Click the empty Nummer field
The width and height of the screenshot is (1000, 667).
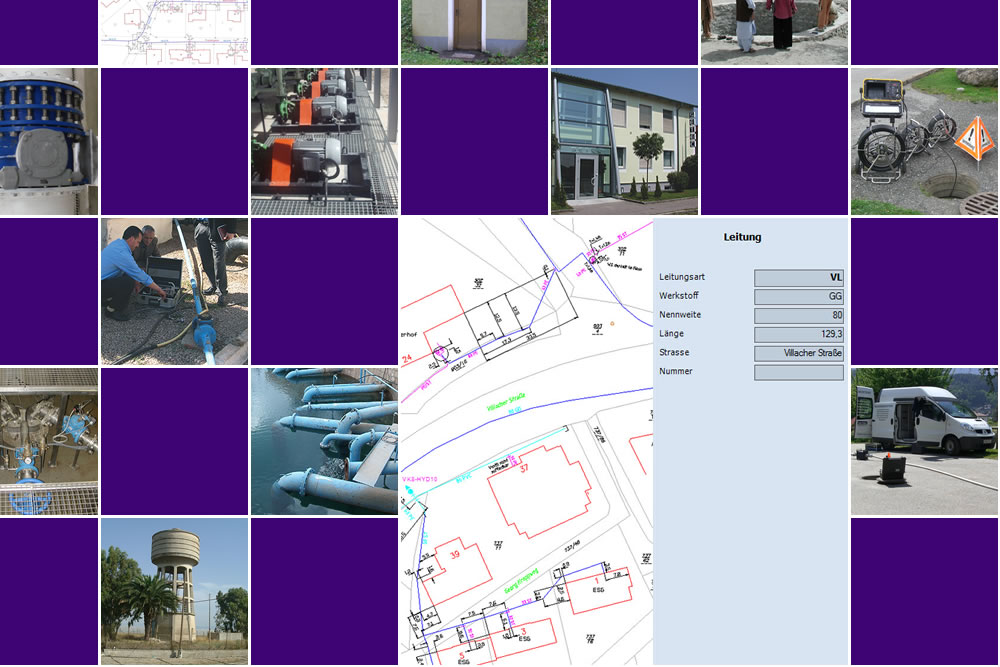point(798,373)
